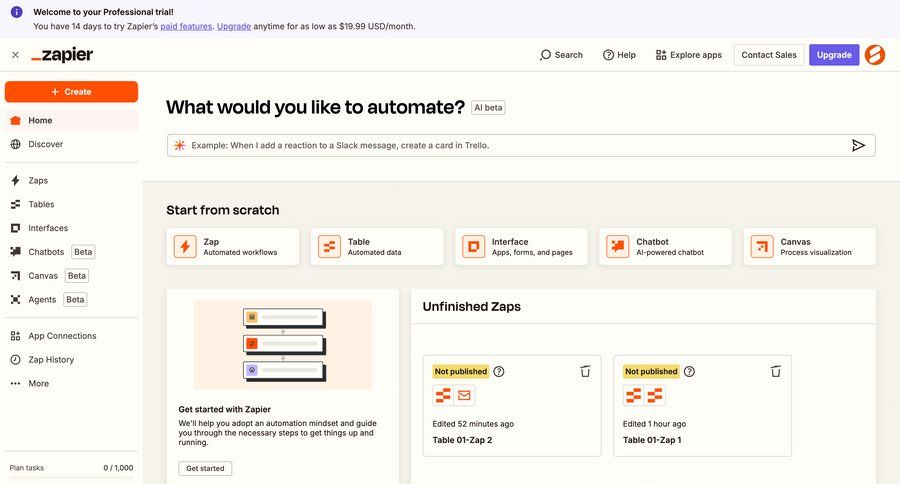Create a Chatbot from scratch card

point(665,247)
